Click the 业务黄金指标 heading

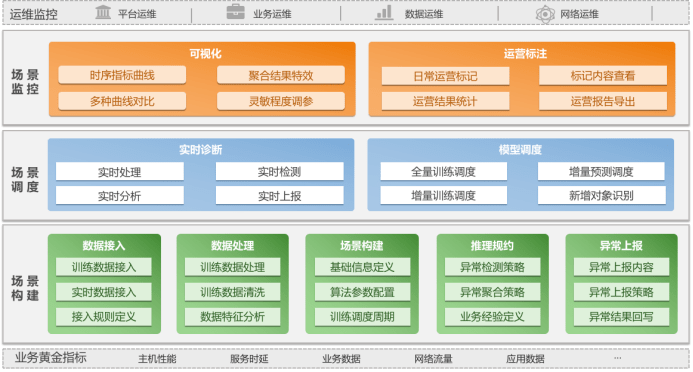[x=50, y=357]
